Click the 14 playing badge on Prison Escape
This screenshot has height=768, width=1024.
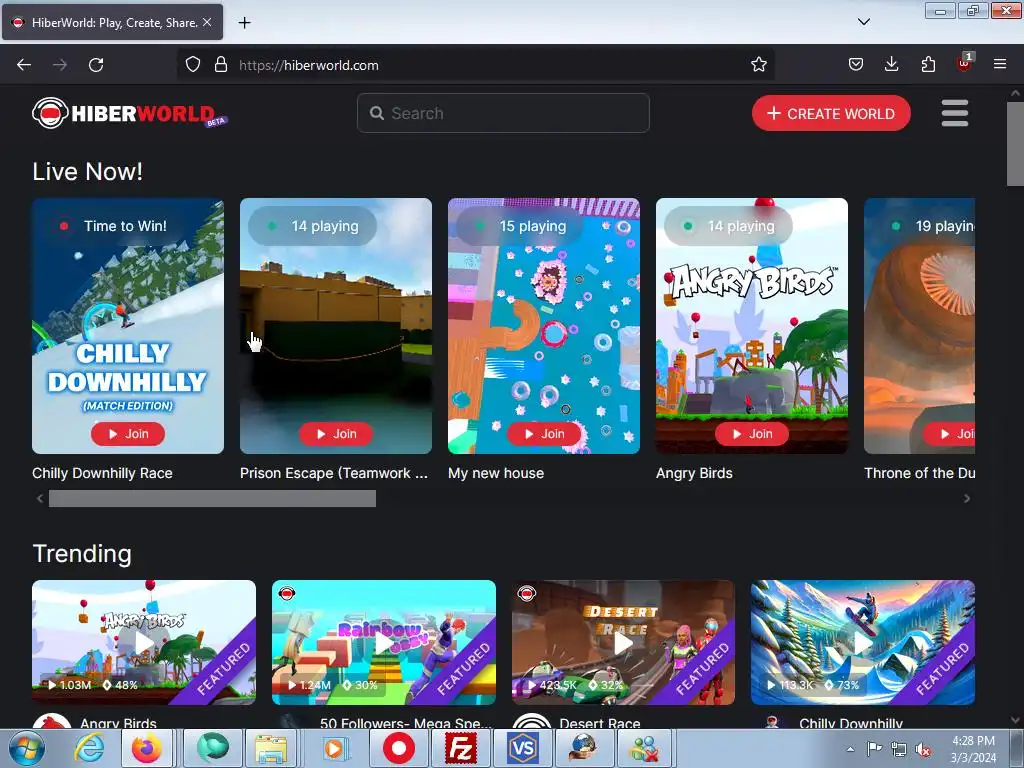[313, 226]
